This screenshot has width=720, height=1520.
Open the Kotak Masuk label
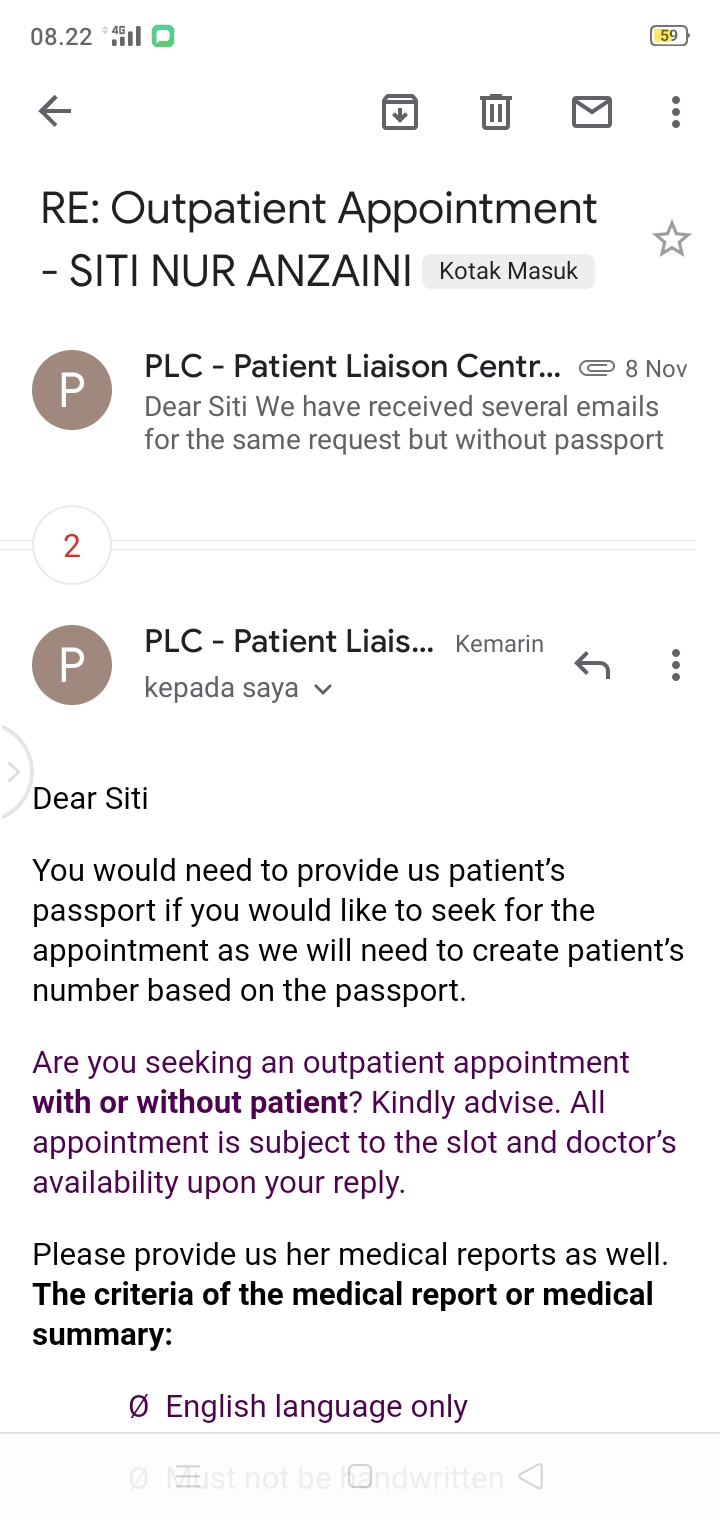(508, 271)
